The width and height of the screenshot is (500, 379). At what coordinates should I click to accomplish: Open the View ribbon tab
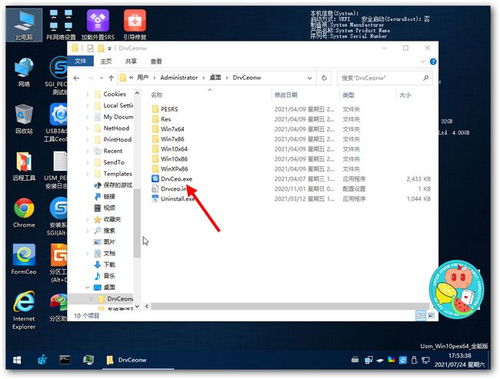156,61
